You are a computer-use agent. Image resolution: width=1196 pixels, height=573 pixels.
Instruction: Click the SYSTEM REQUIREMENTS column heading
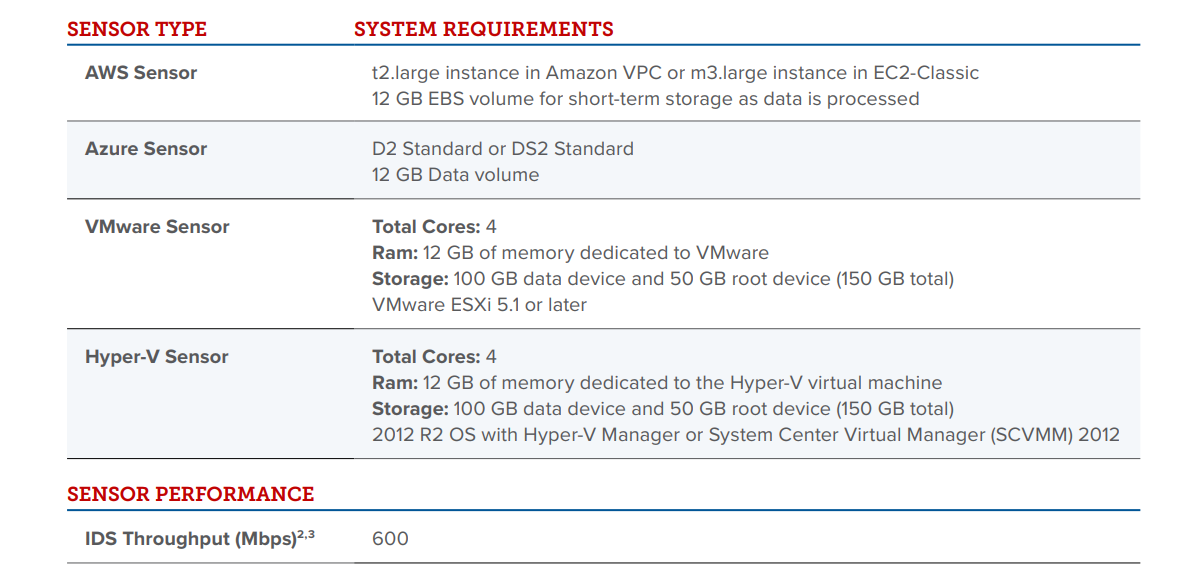pyautogui.click(x=484, y=29)
